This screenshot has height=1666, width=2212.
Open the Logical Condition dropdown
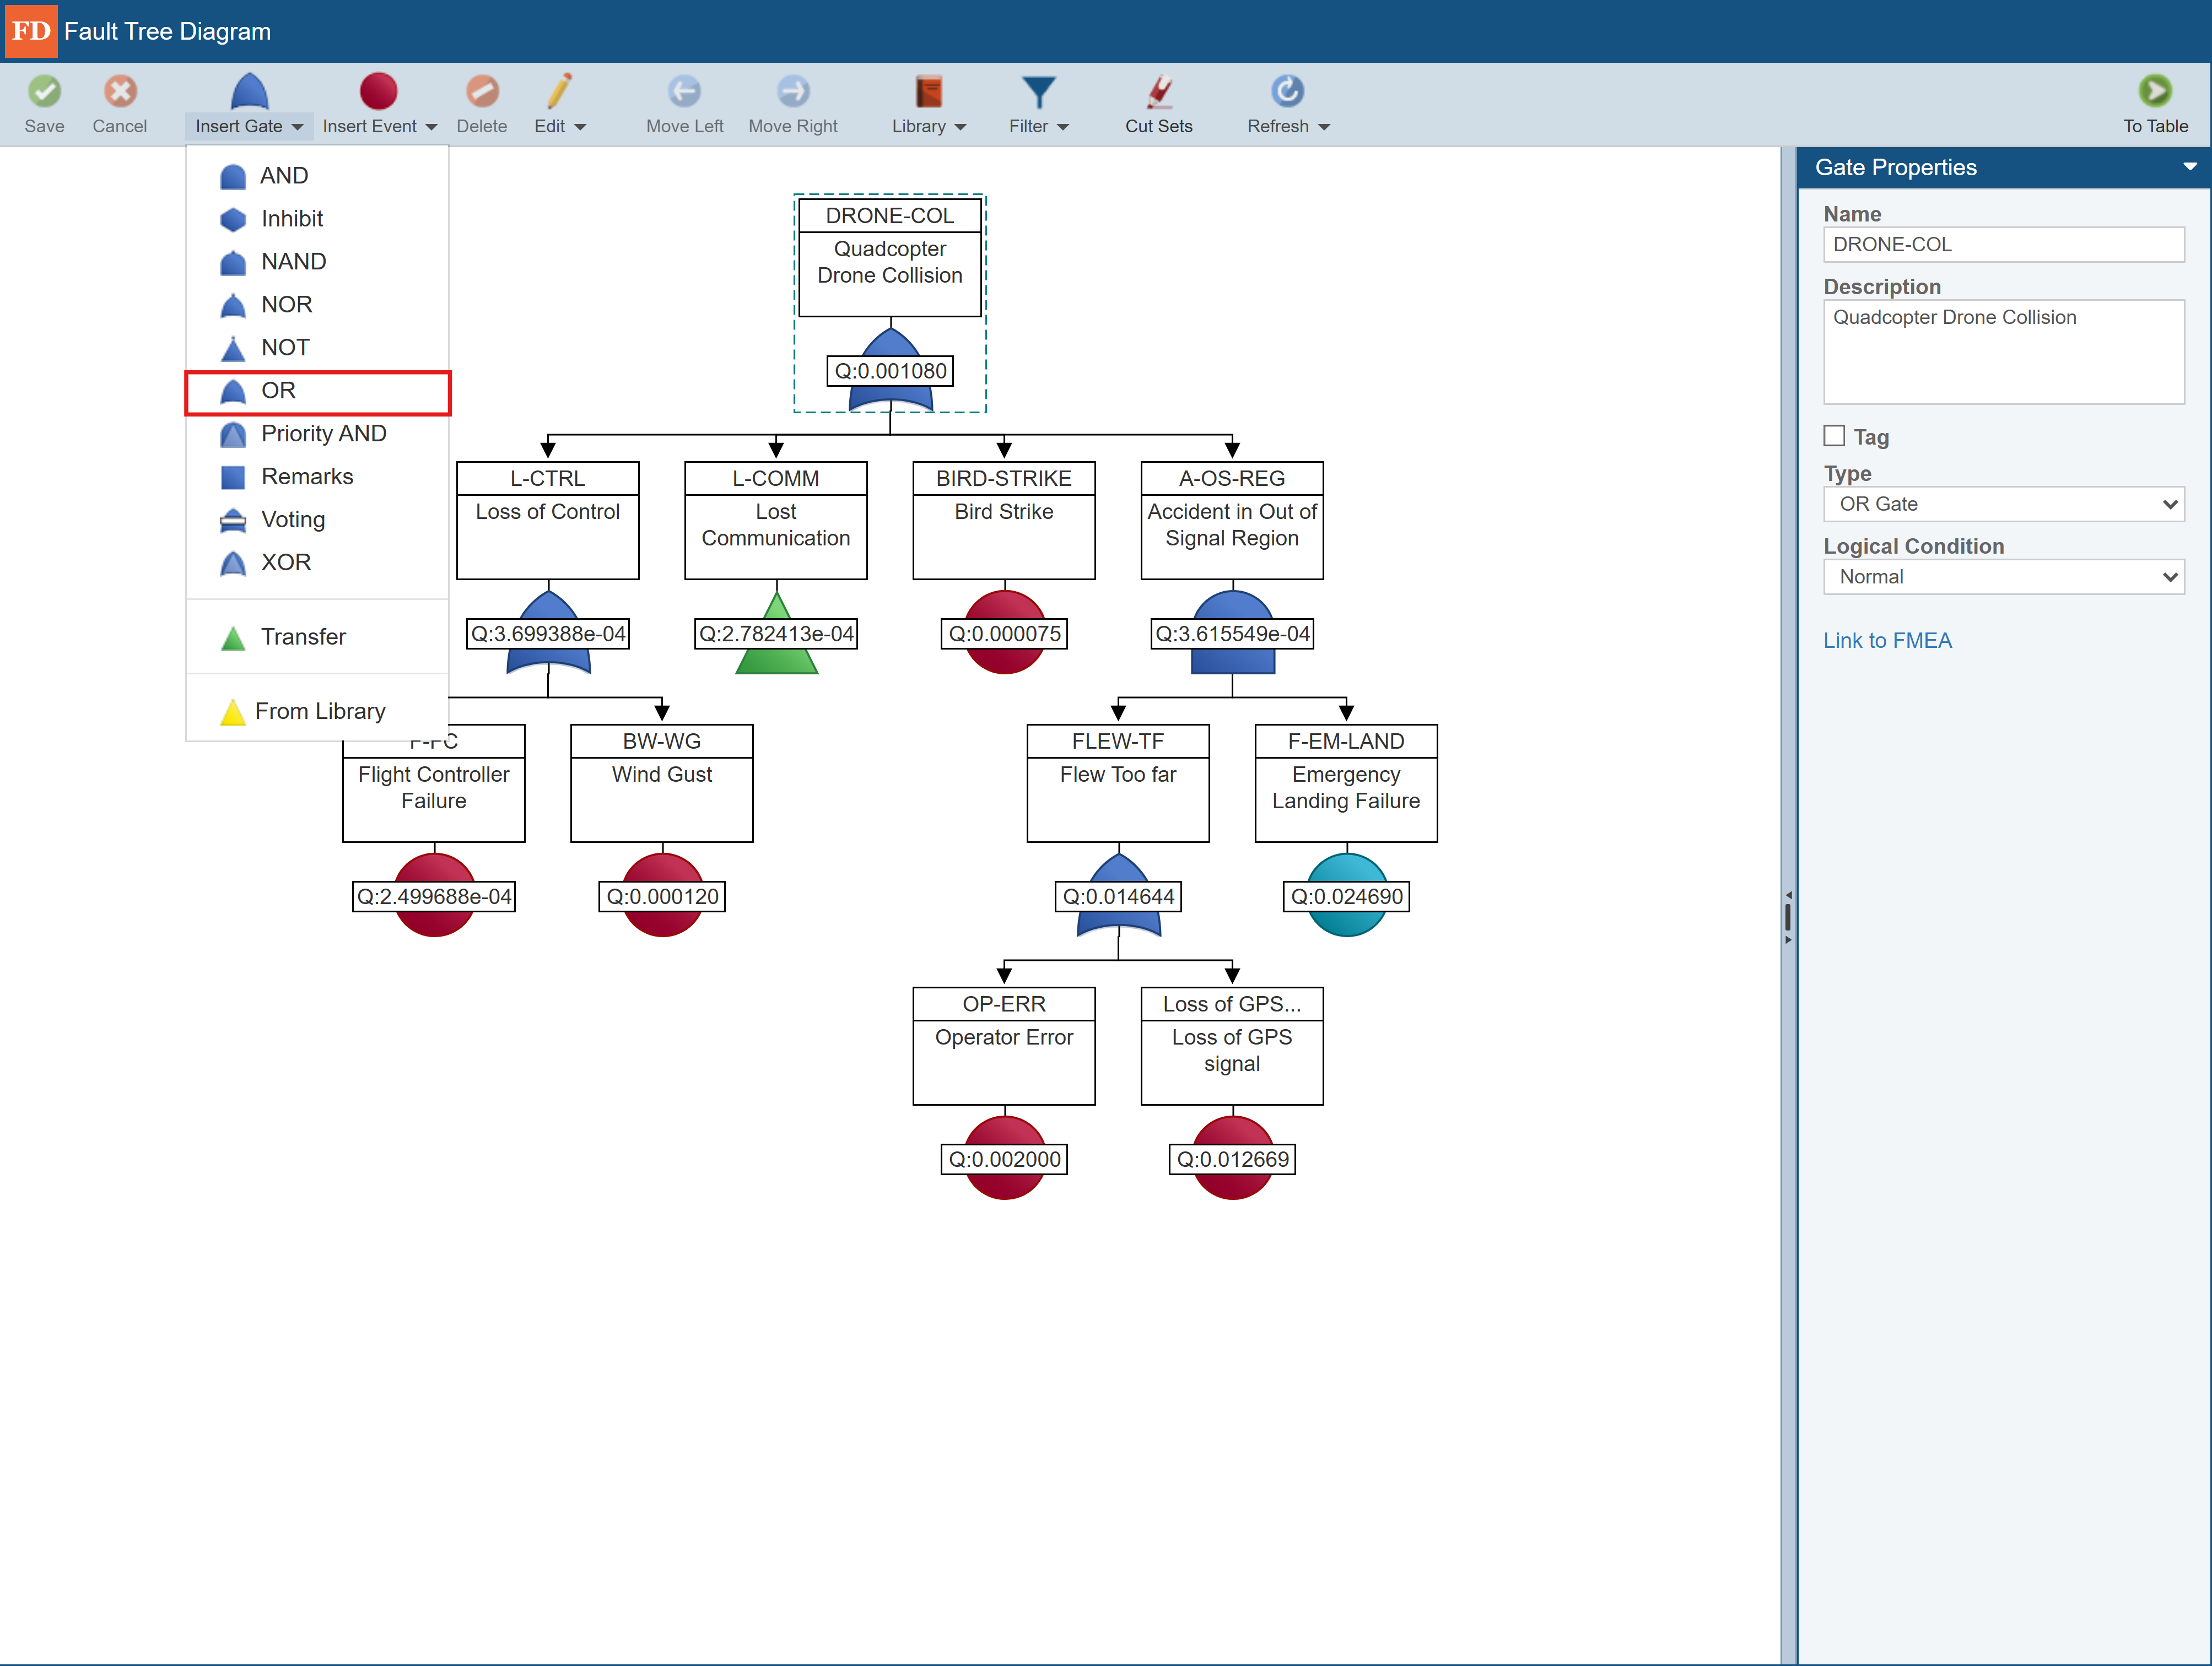(x=2003, y=577)
